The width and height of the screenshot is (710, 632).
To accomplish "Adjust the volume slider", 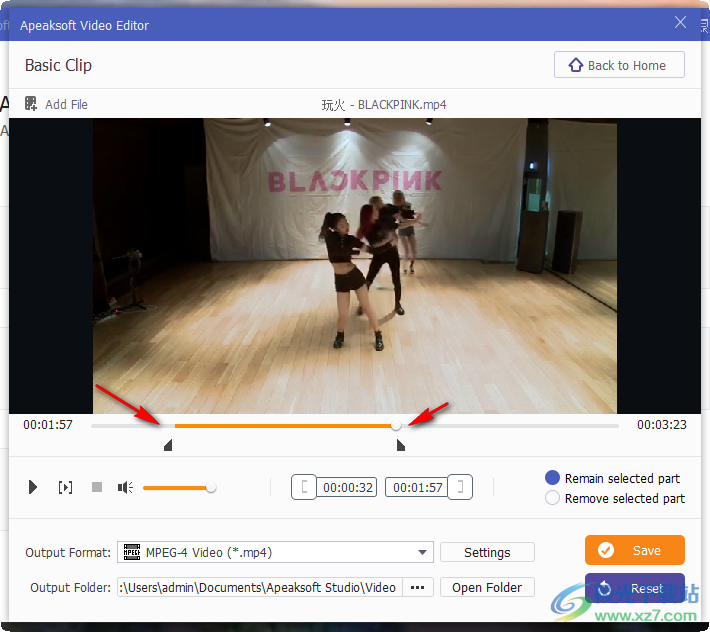I will [179, 488].
